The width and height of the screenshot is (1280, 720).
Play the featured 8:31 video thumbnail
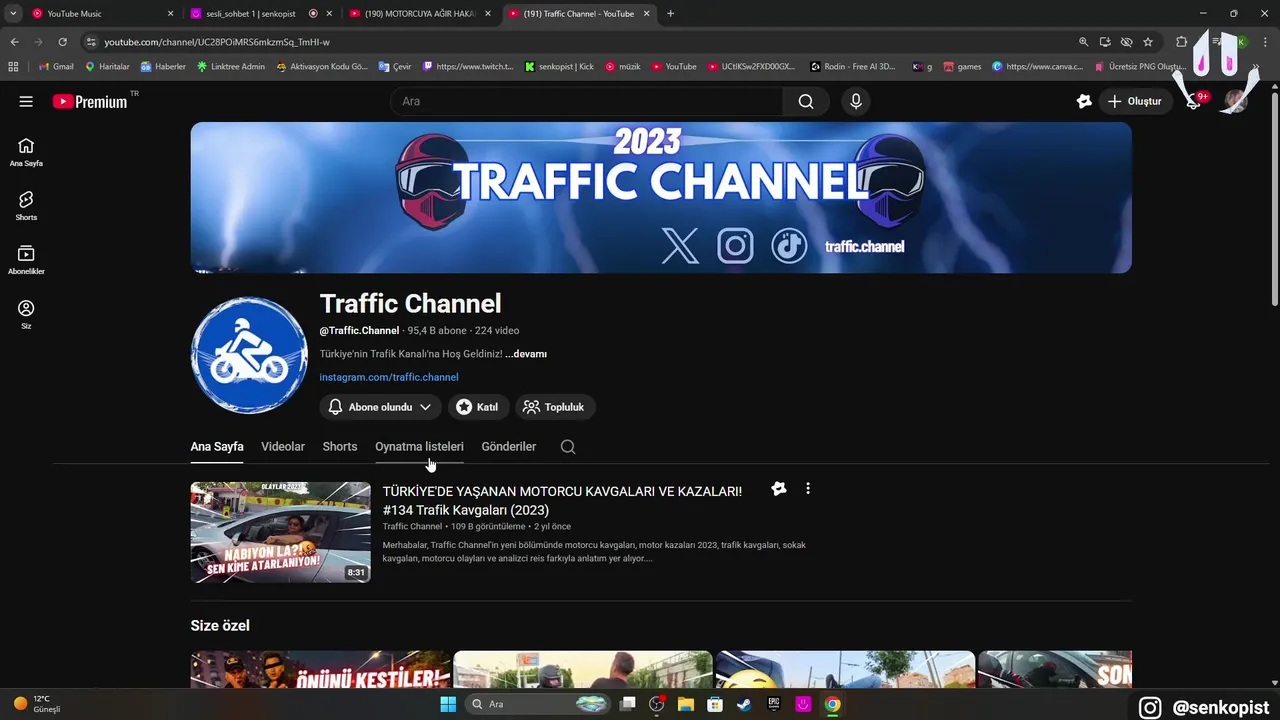click(x=280, y=532)
